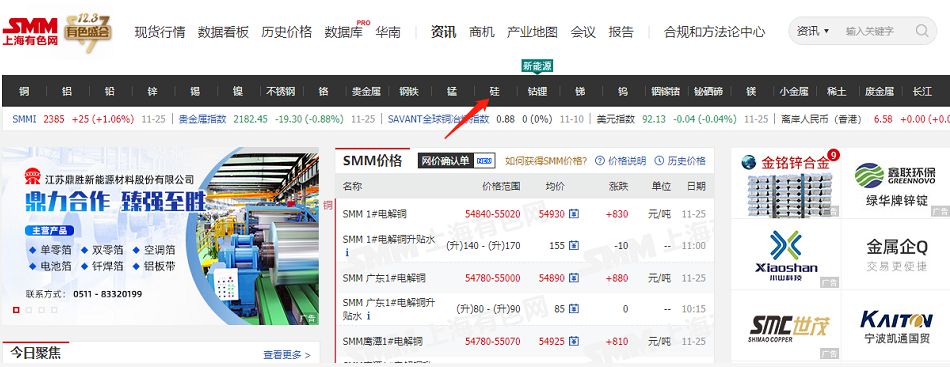Image resolution: width=950 pixels, height=367 pixels.
Task: Open 合规和方法论中心 in top menu
Action: 714,32
